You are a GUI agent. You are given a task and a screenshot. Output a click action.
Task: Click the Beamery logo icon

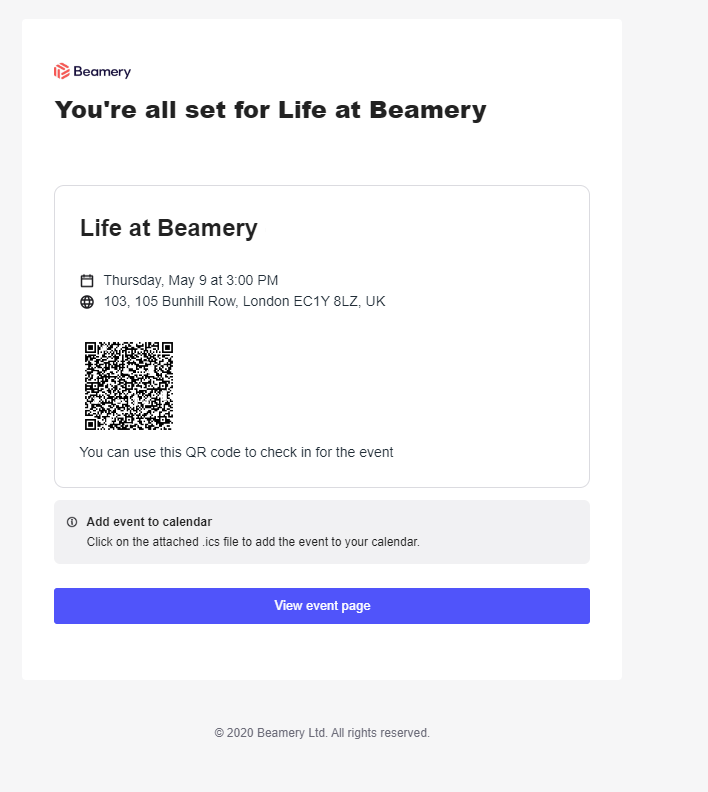click(x=61, y=71)
